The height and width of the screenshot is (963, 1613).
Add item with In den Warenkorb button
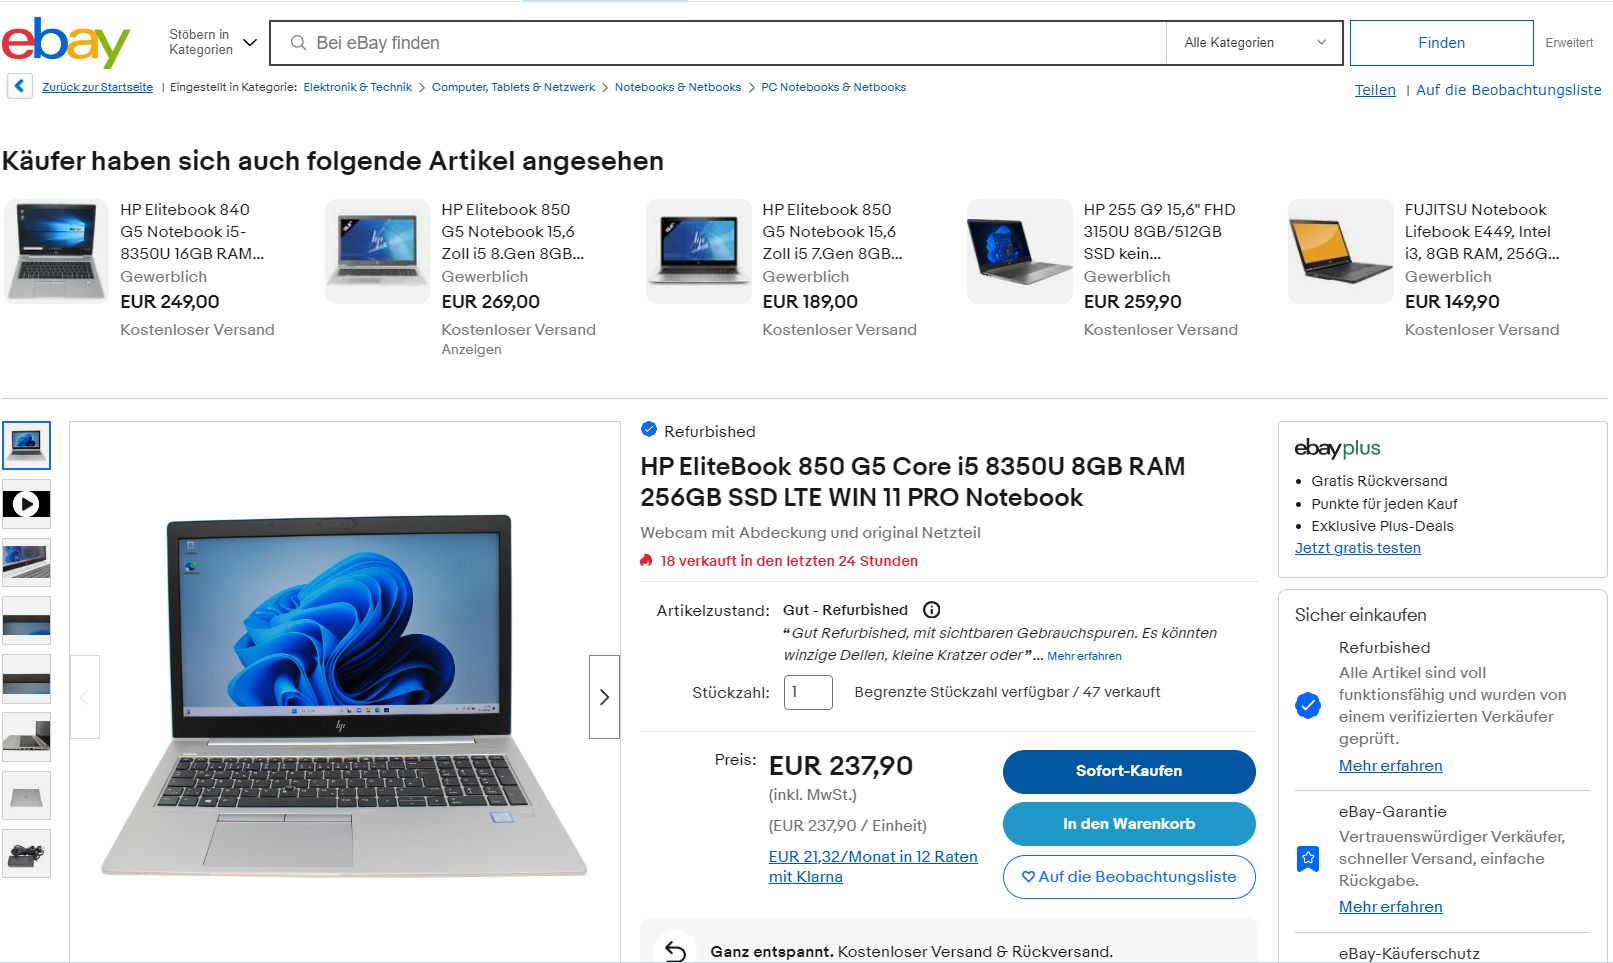1129,824
